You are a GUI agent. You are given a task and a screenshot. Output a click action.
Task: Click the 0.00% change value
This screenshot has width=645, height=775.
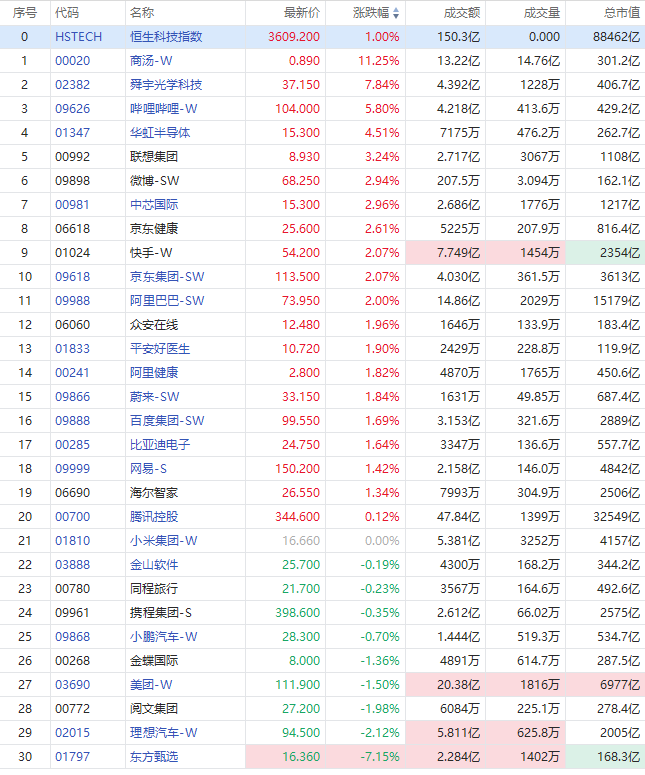[382, 541]
